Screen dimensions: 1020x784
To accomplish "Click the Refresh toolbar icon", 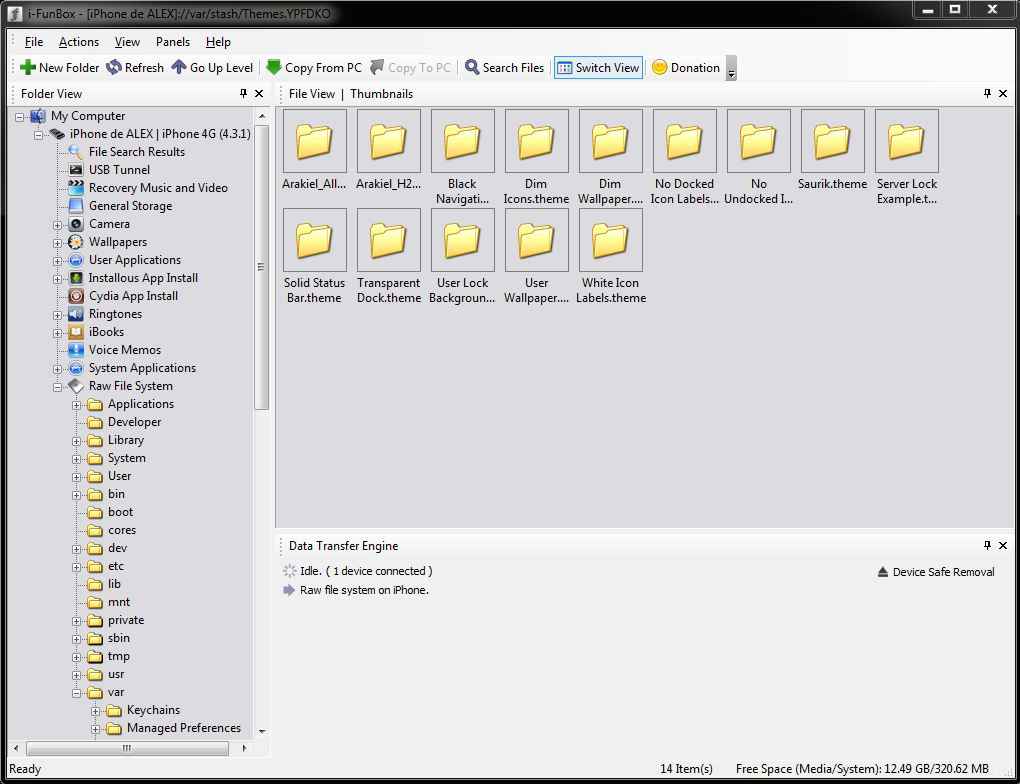I will [114, 67].
